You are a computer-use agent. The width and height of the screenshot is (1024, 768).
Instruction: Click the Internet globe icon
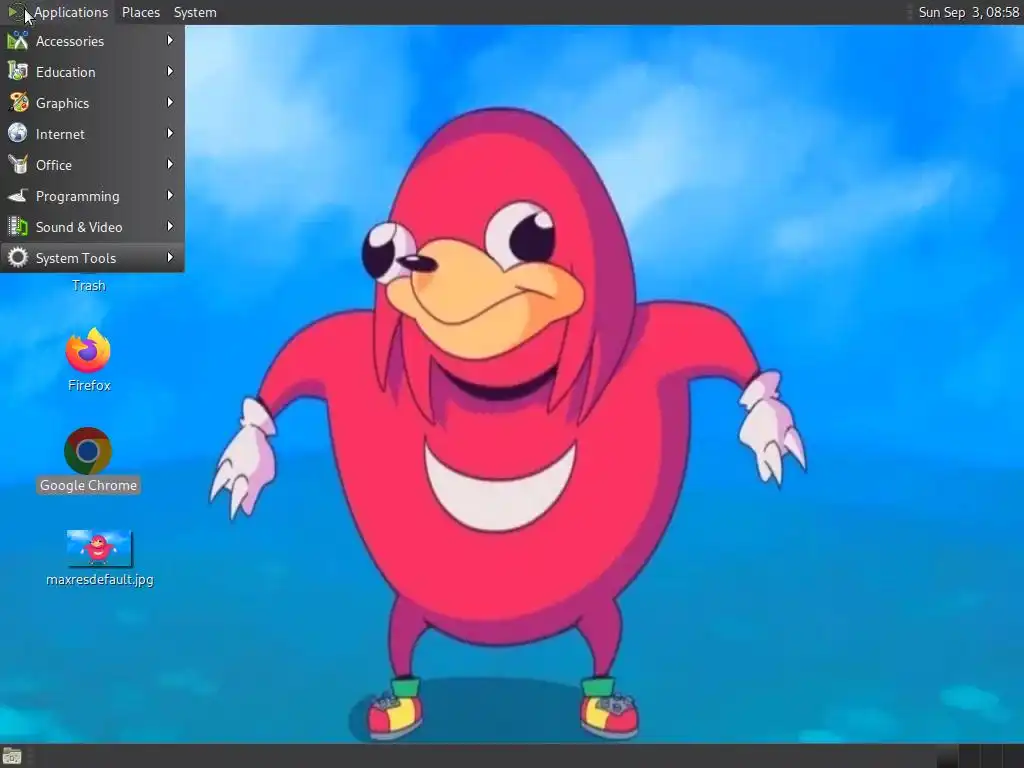click(18, 133)
